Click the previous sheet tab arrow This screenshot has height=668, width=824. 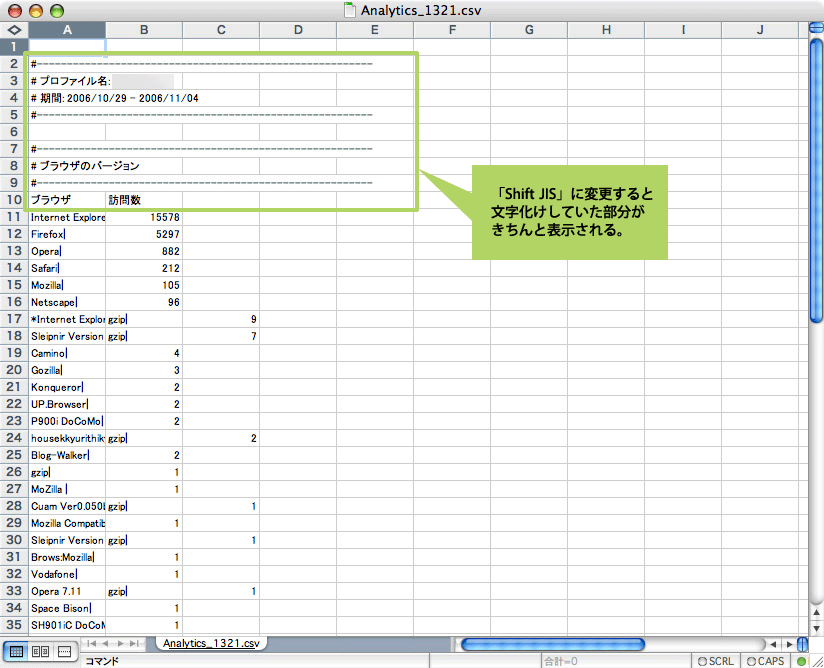click(108, 643)
